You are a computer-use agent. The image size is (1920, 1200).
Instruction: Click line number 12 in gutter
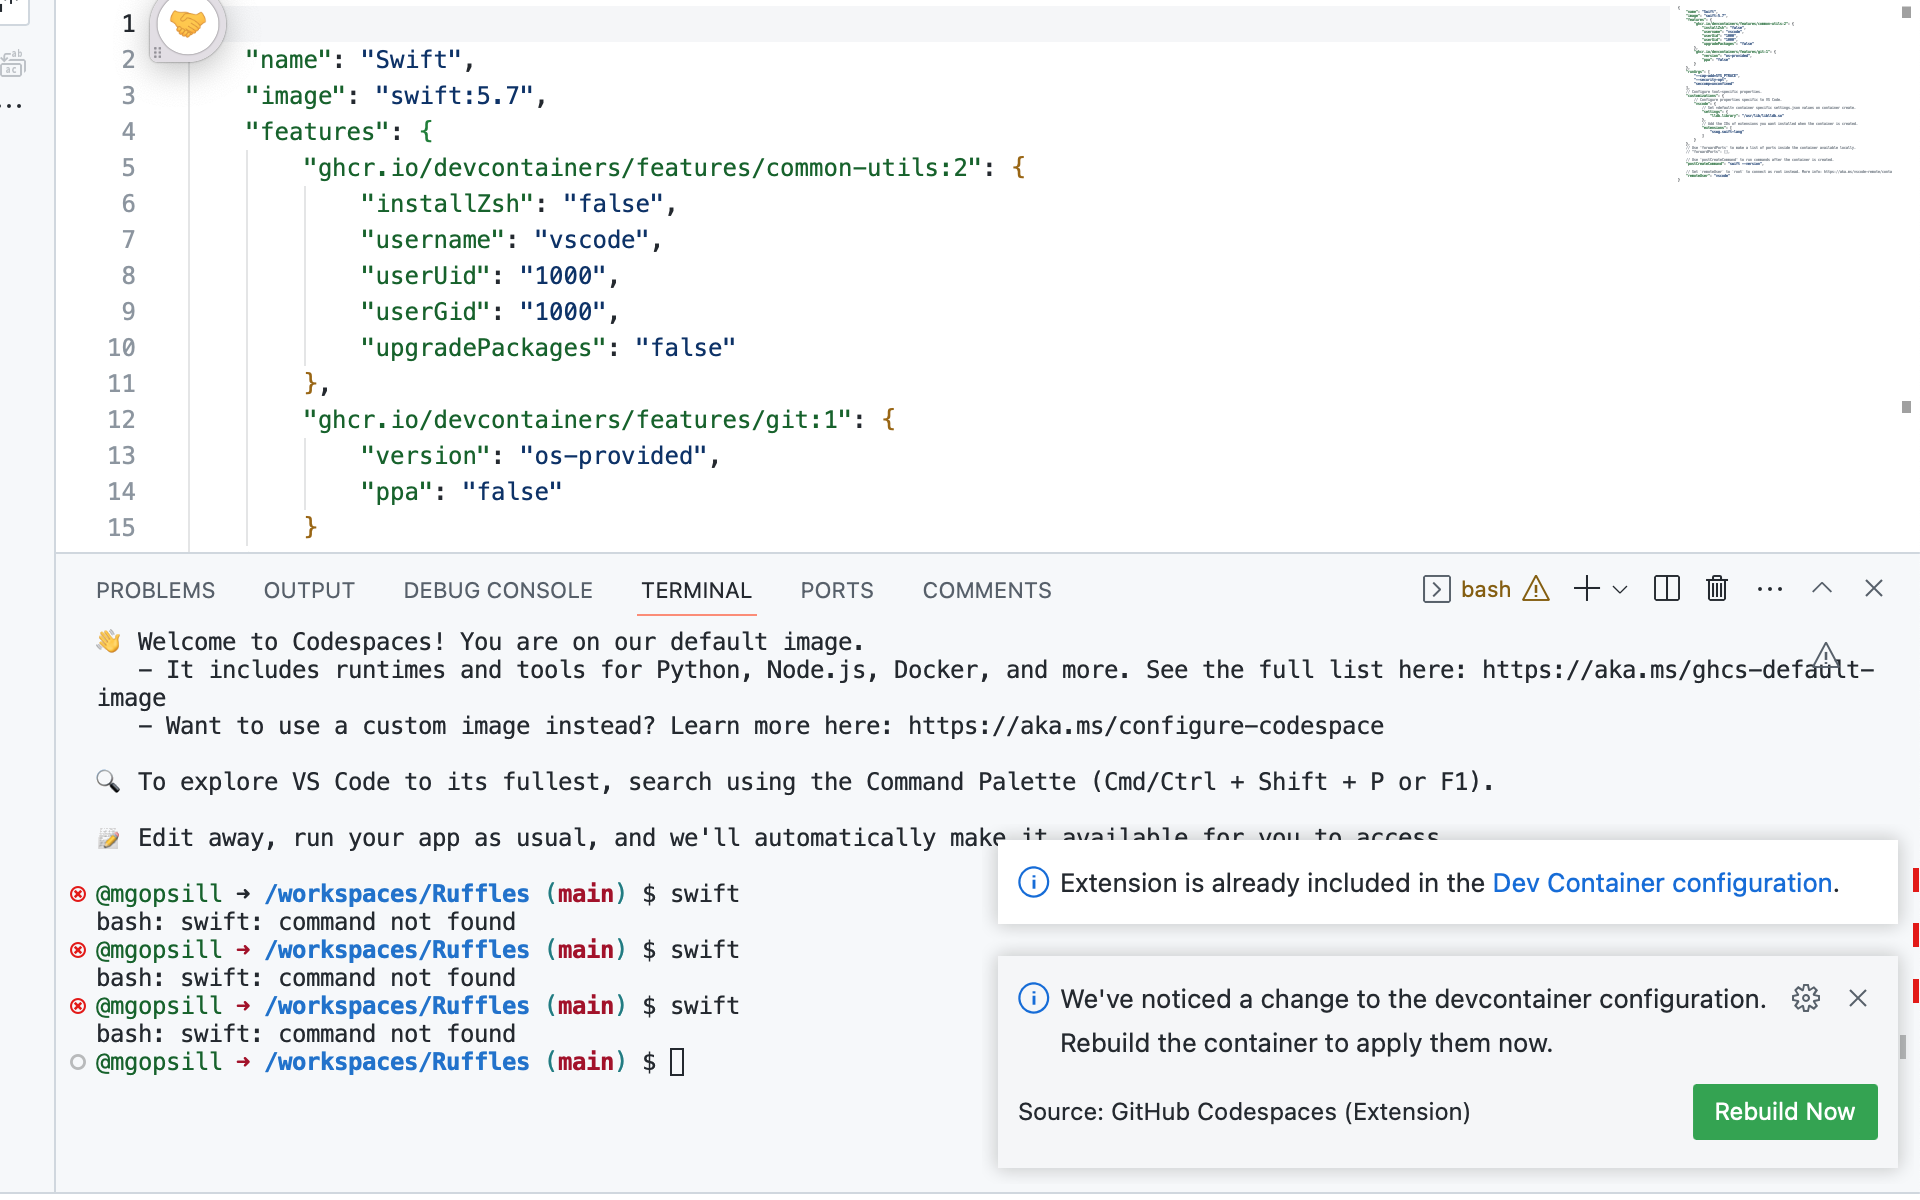(x=121, y=420)
